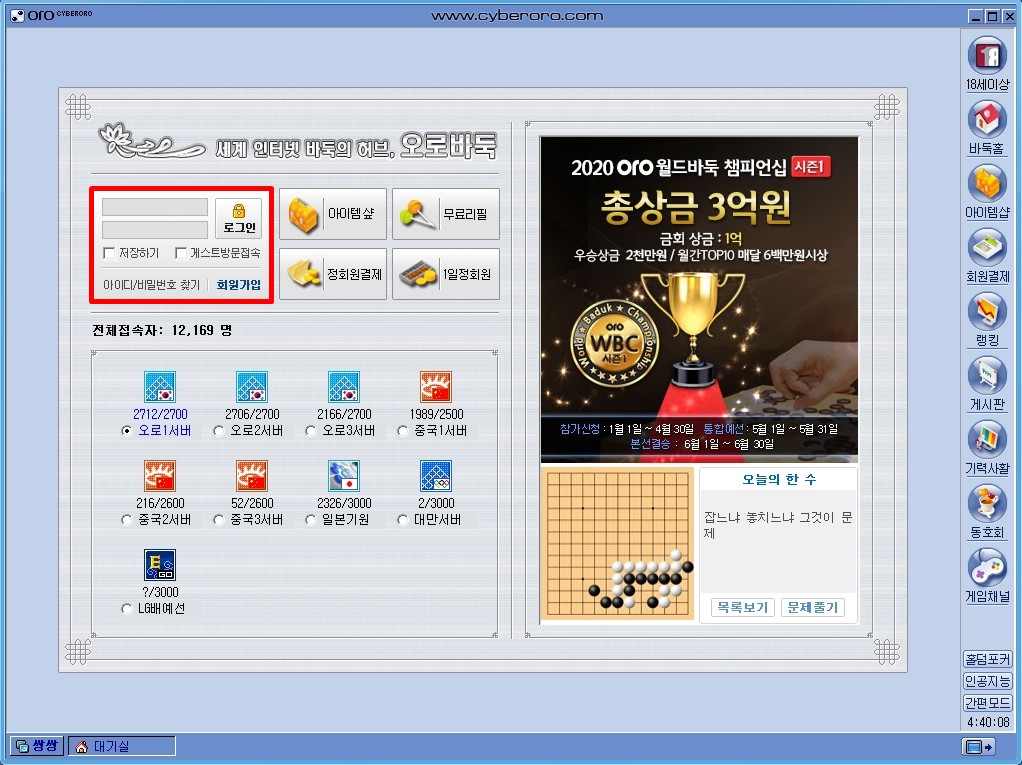Open the 1일정회원 button

coord(446,274)
